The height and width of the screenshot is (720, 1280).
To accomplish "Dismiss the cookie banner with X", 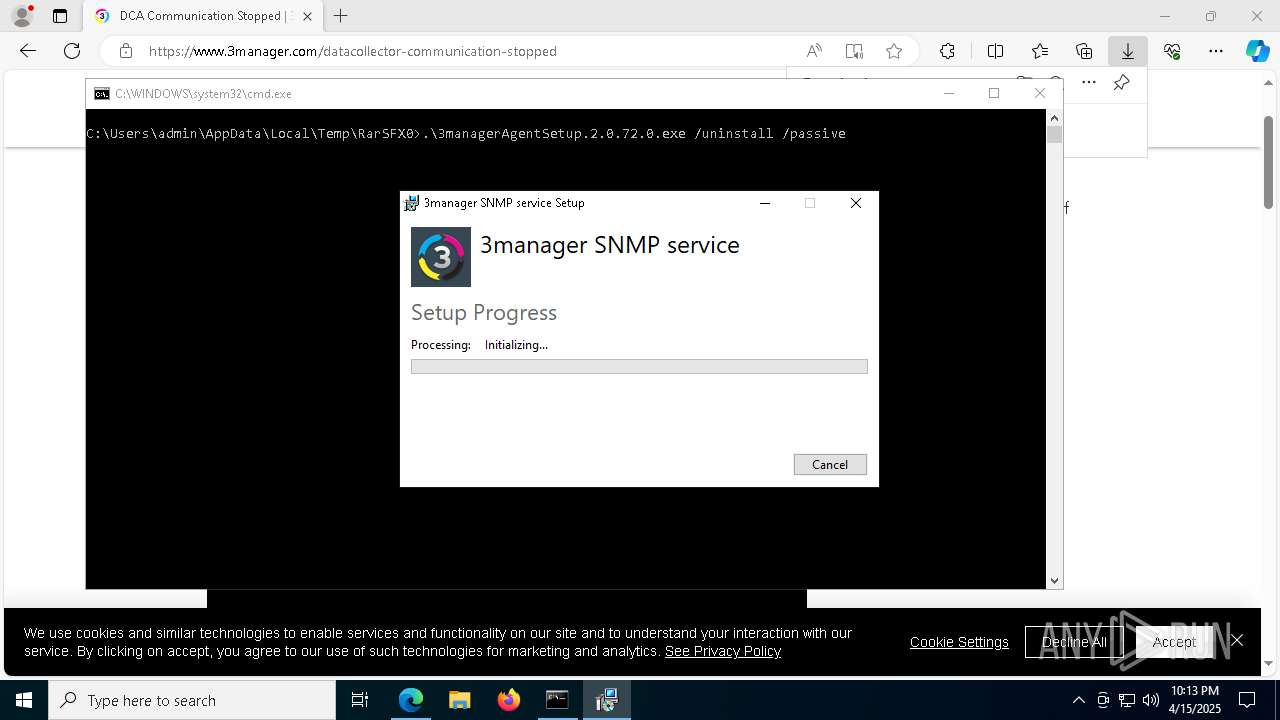I will (x=1237, y=641).
